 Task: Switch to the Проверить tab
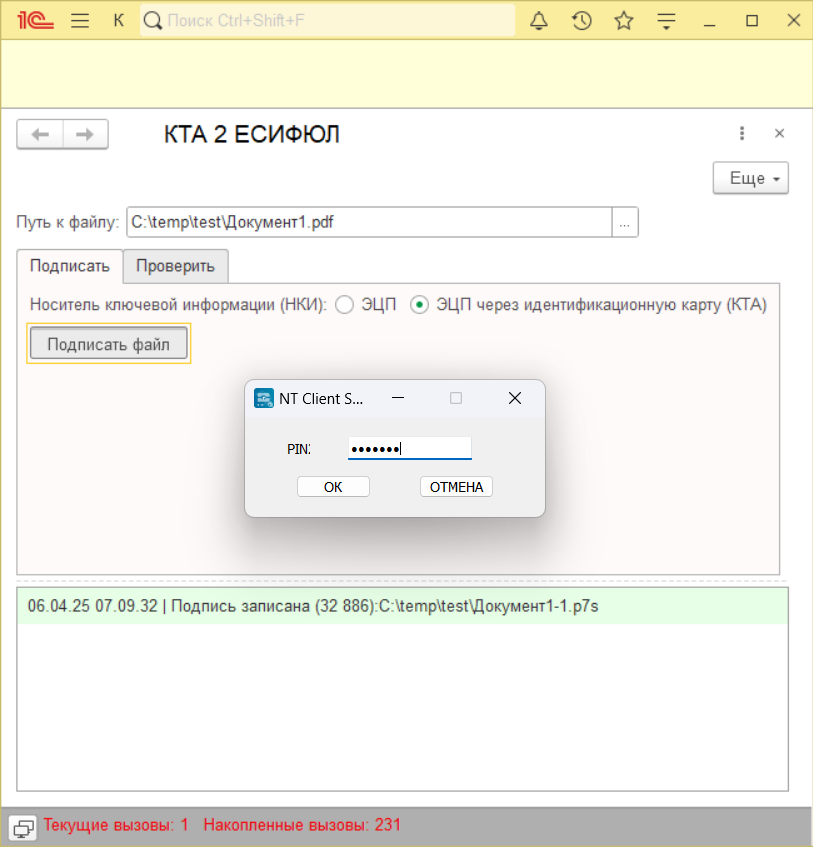[x=176, y=266]
